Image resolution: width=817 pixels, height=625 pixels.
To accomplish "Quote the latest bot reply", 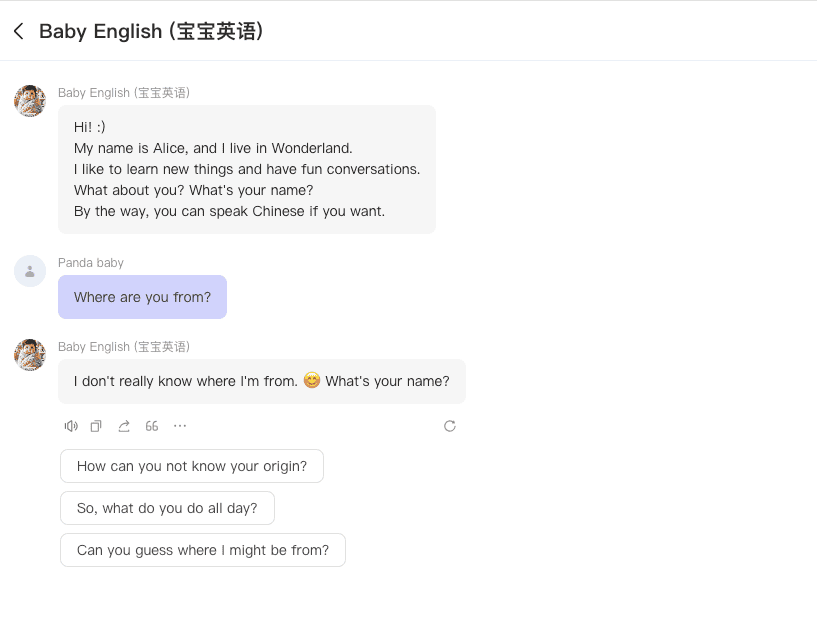I will pyautogui.click(x=152, y=426).
